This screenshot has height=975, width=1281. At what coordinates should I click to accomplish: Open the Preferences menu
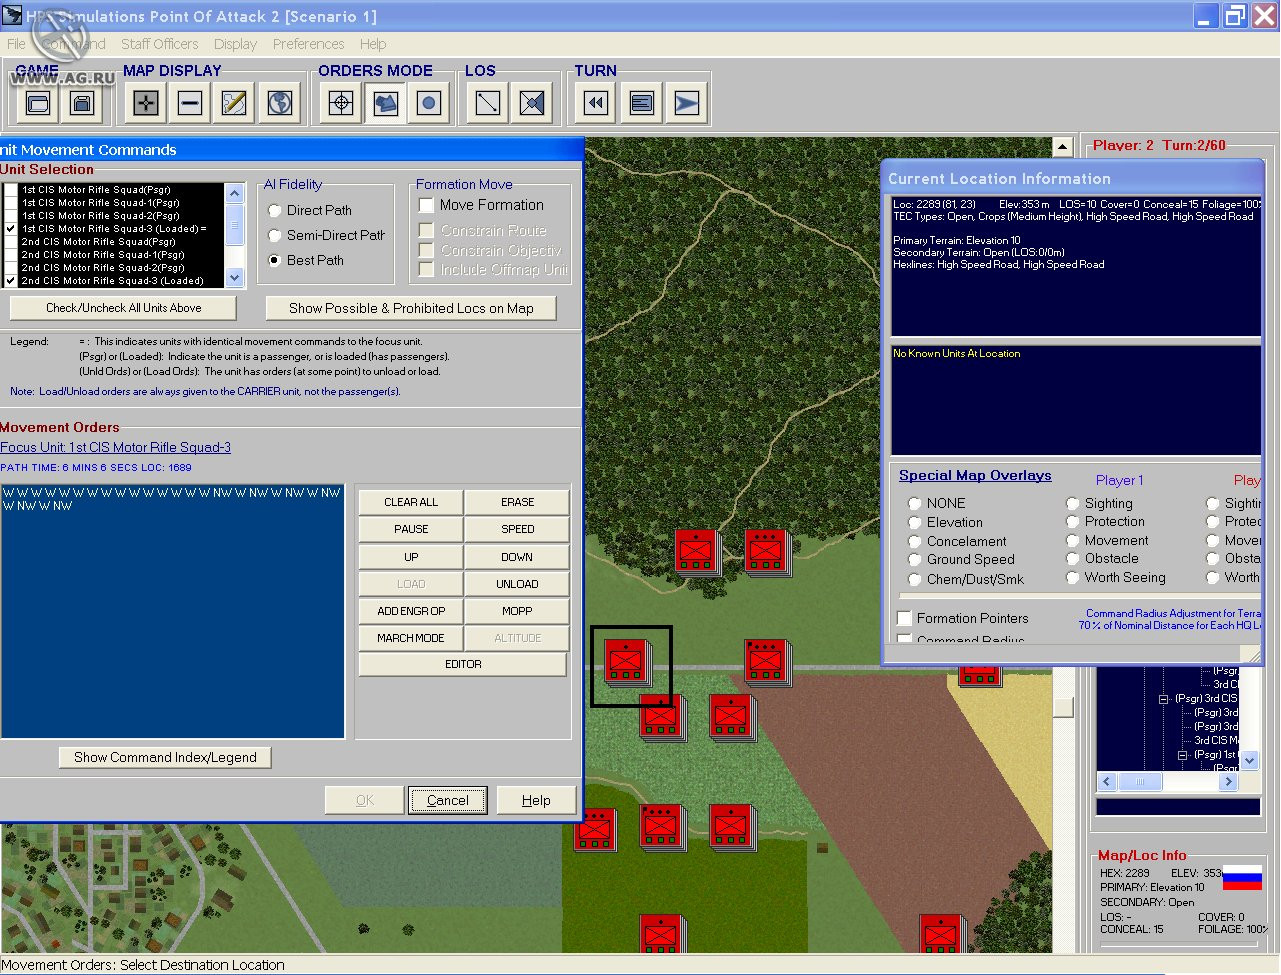pos(308,44)
